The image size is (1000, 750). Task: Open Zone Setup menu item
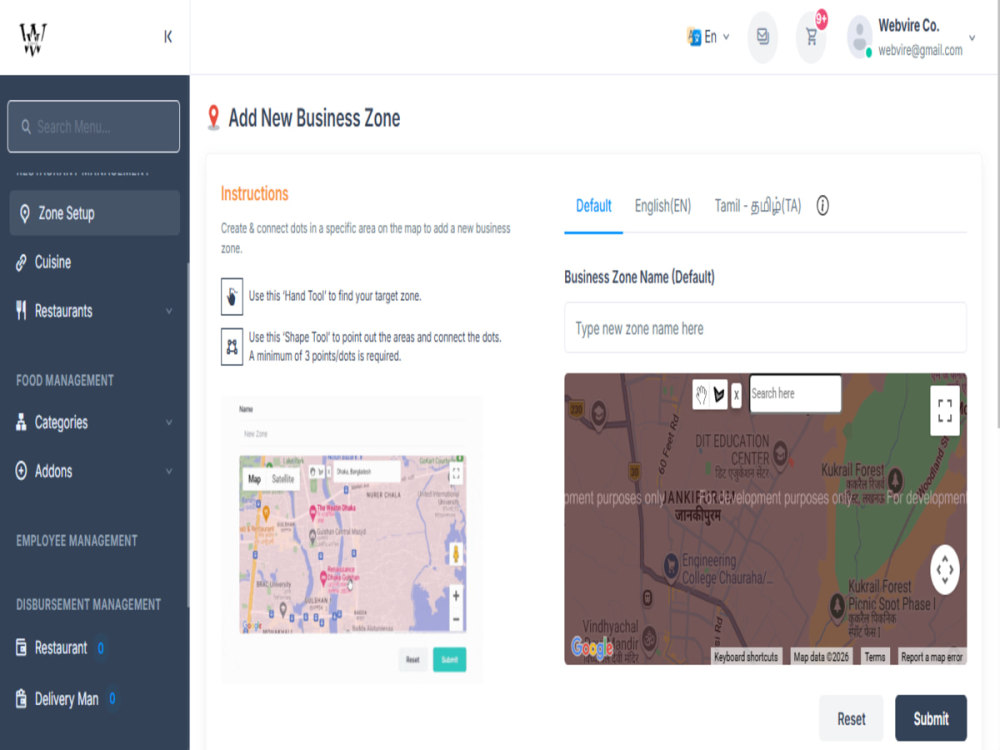94,213
